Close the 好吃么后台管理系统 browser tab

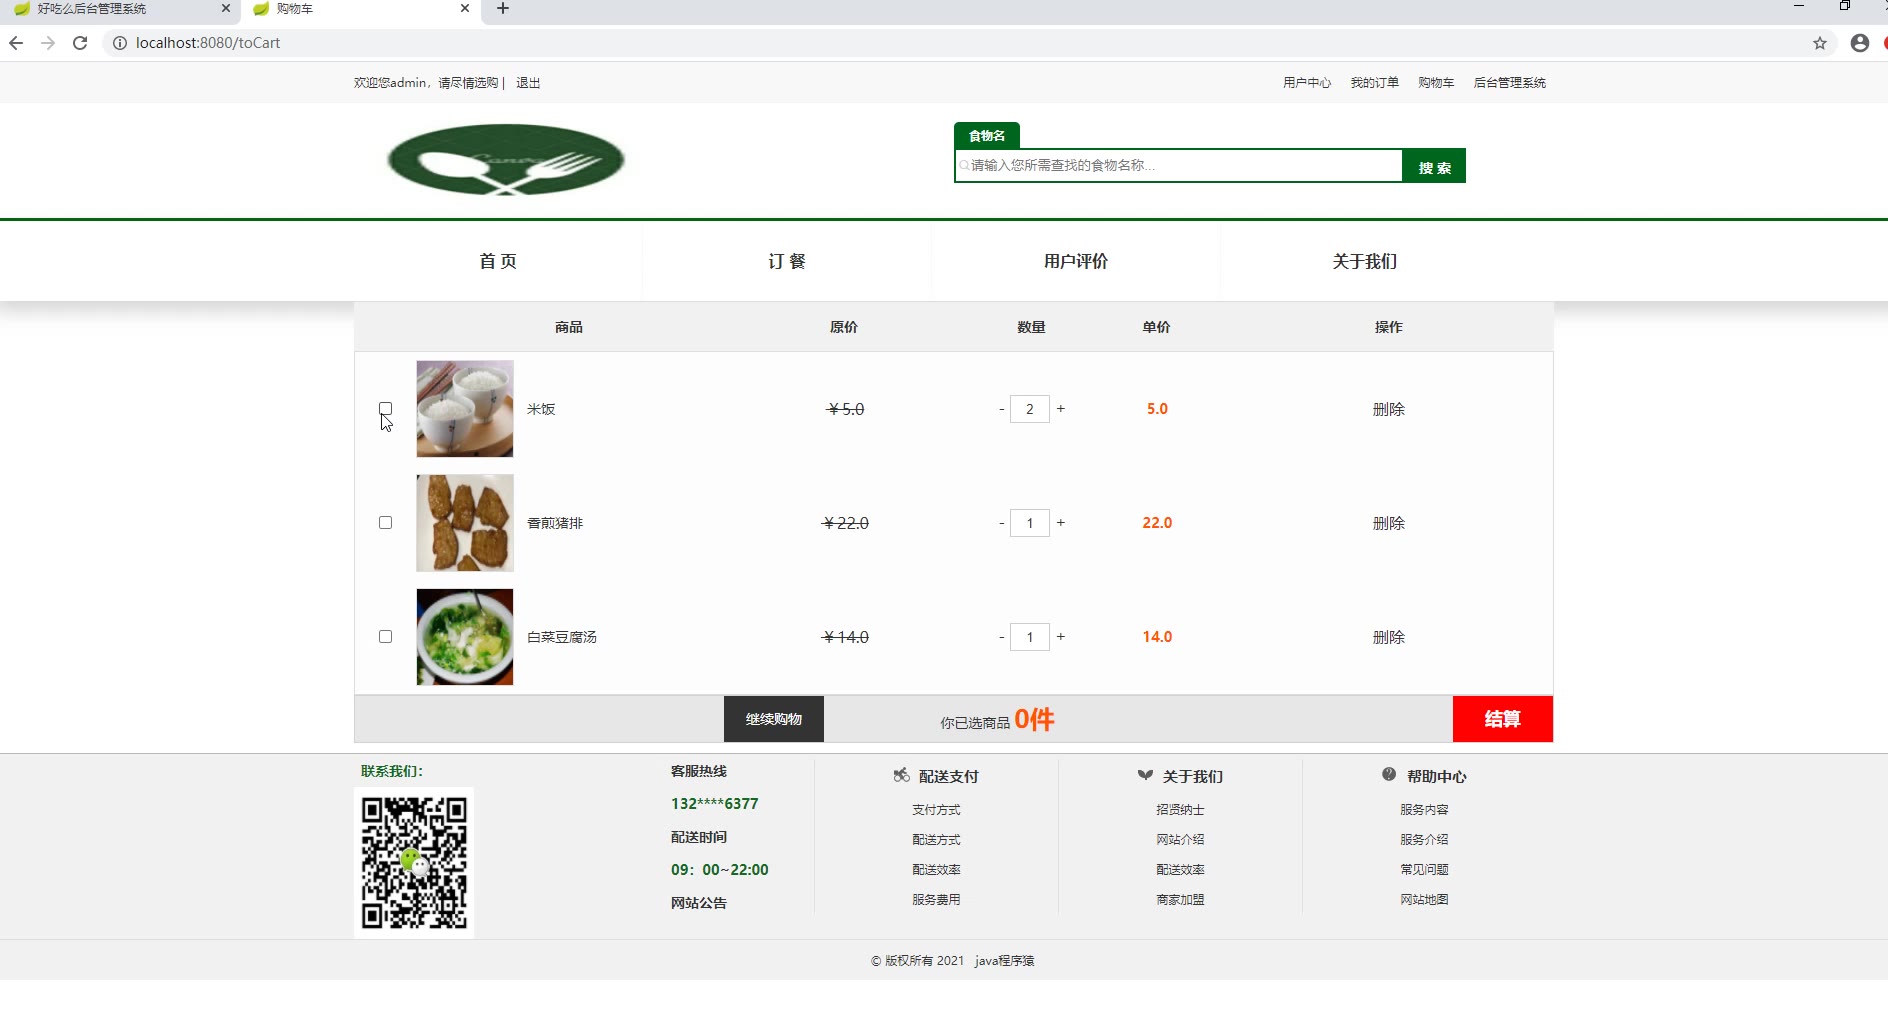(x=226, y=8)
